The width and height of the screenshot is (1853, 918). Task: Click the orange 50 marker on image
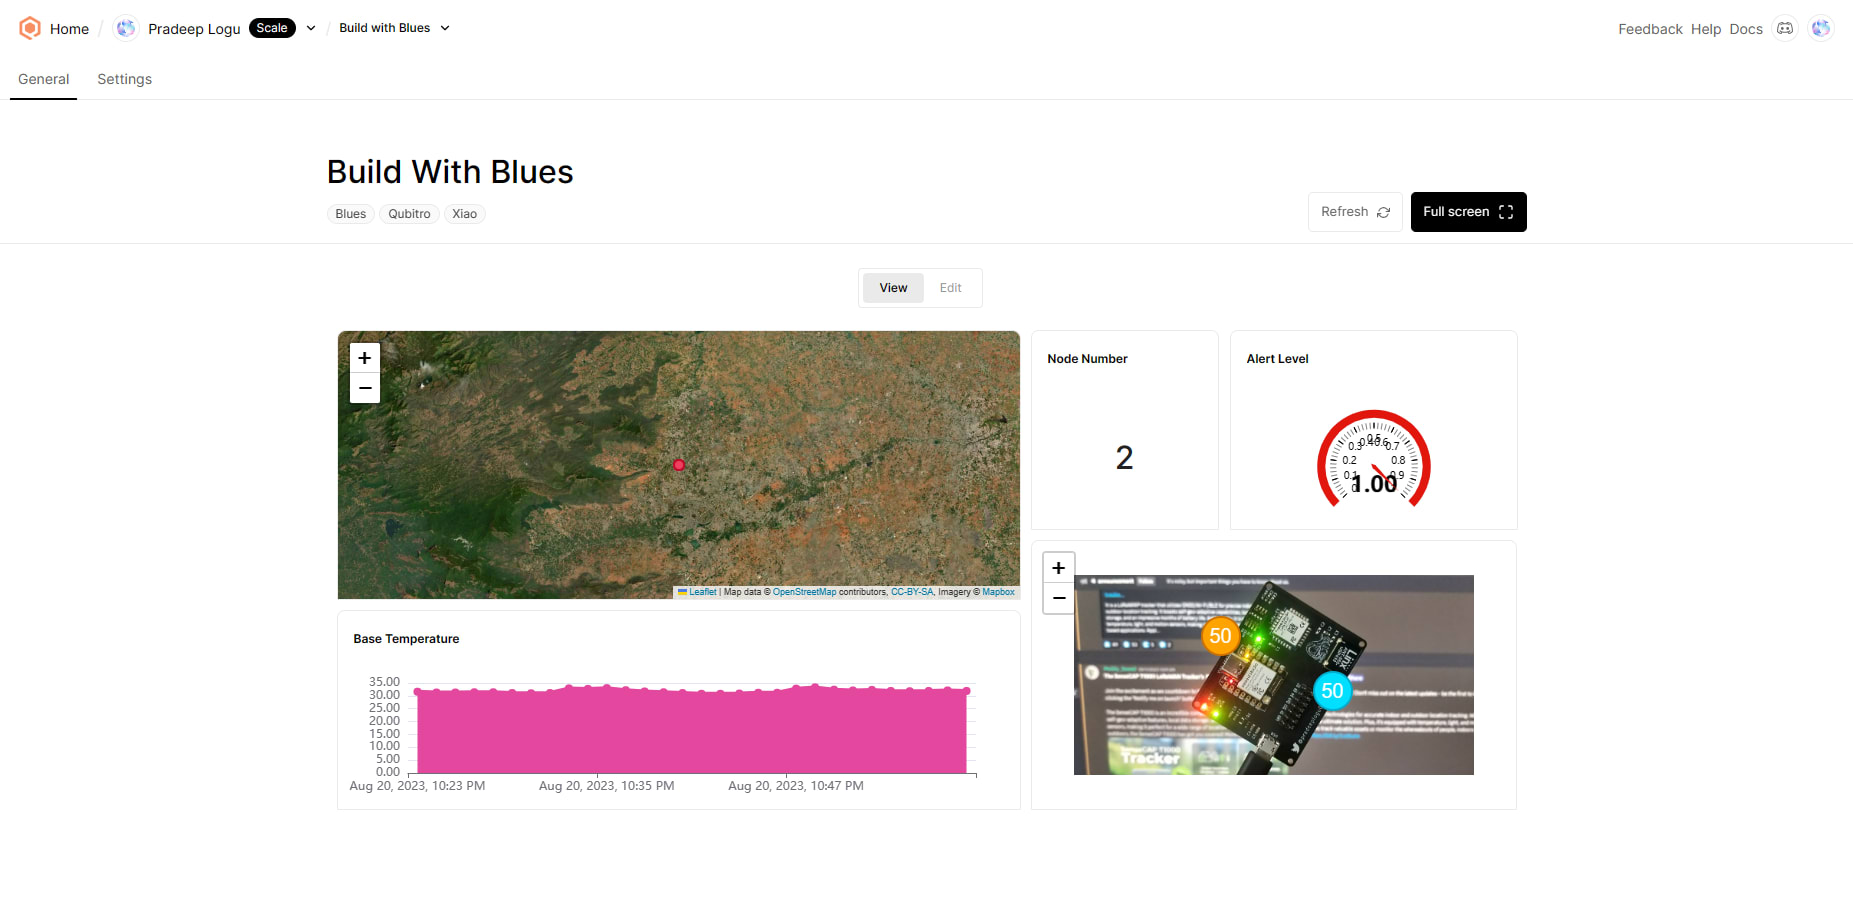1220,636
